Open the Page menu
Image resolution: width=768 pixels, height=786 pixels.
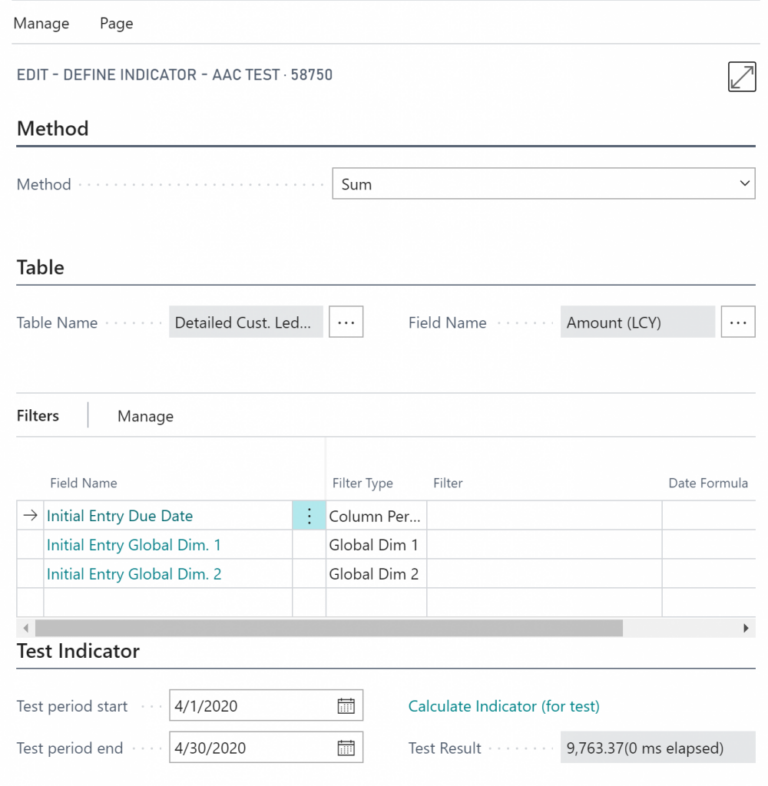click(116, 23)
